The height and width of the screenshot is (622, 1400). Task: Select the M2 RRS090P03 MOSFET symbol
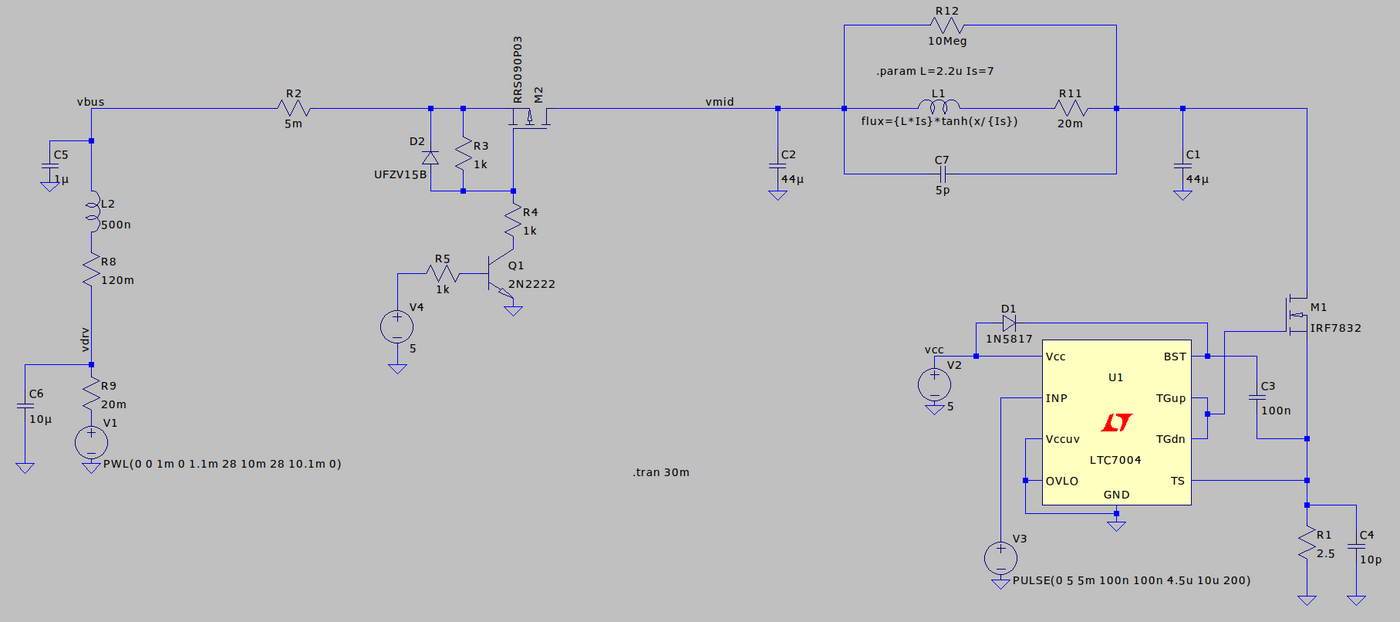pyautogui.click(x=528, y=118)
